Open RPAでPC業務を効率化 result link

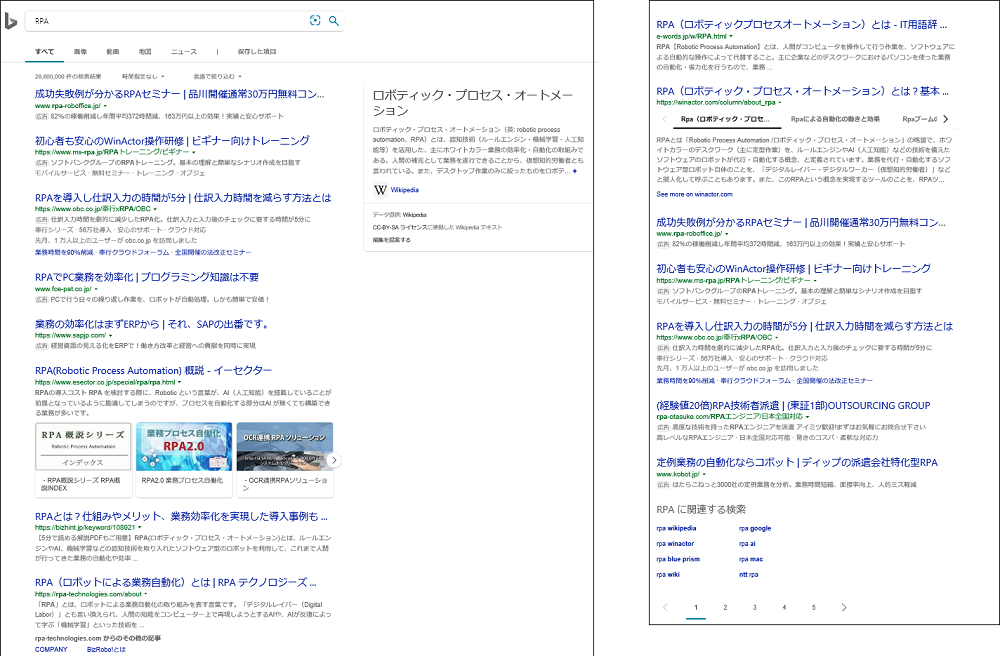coord(147,277)
